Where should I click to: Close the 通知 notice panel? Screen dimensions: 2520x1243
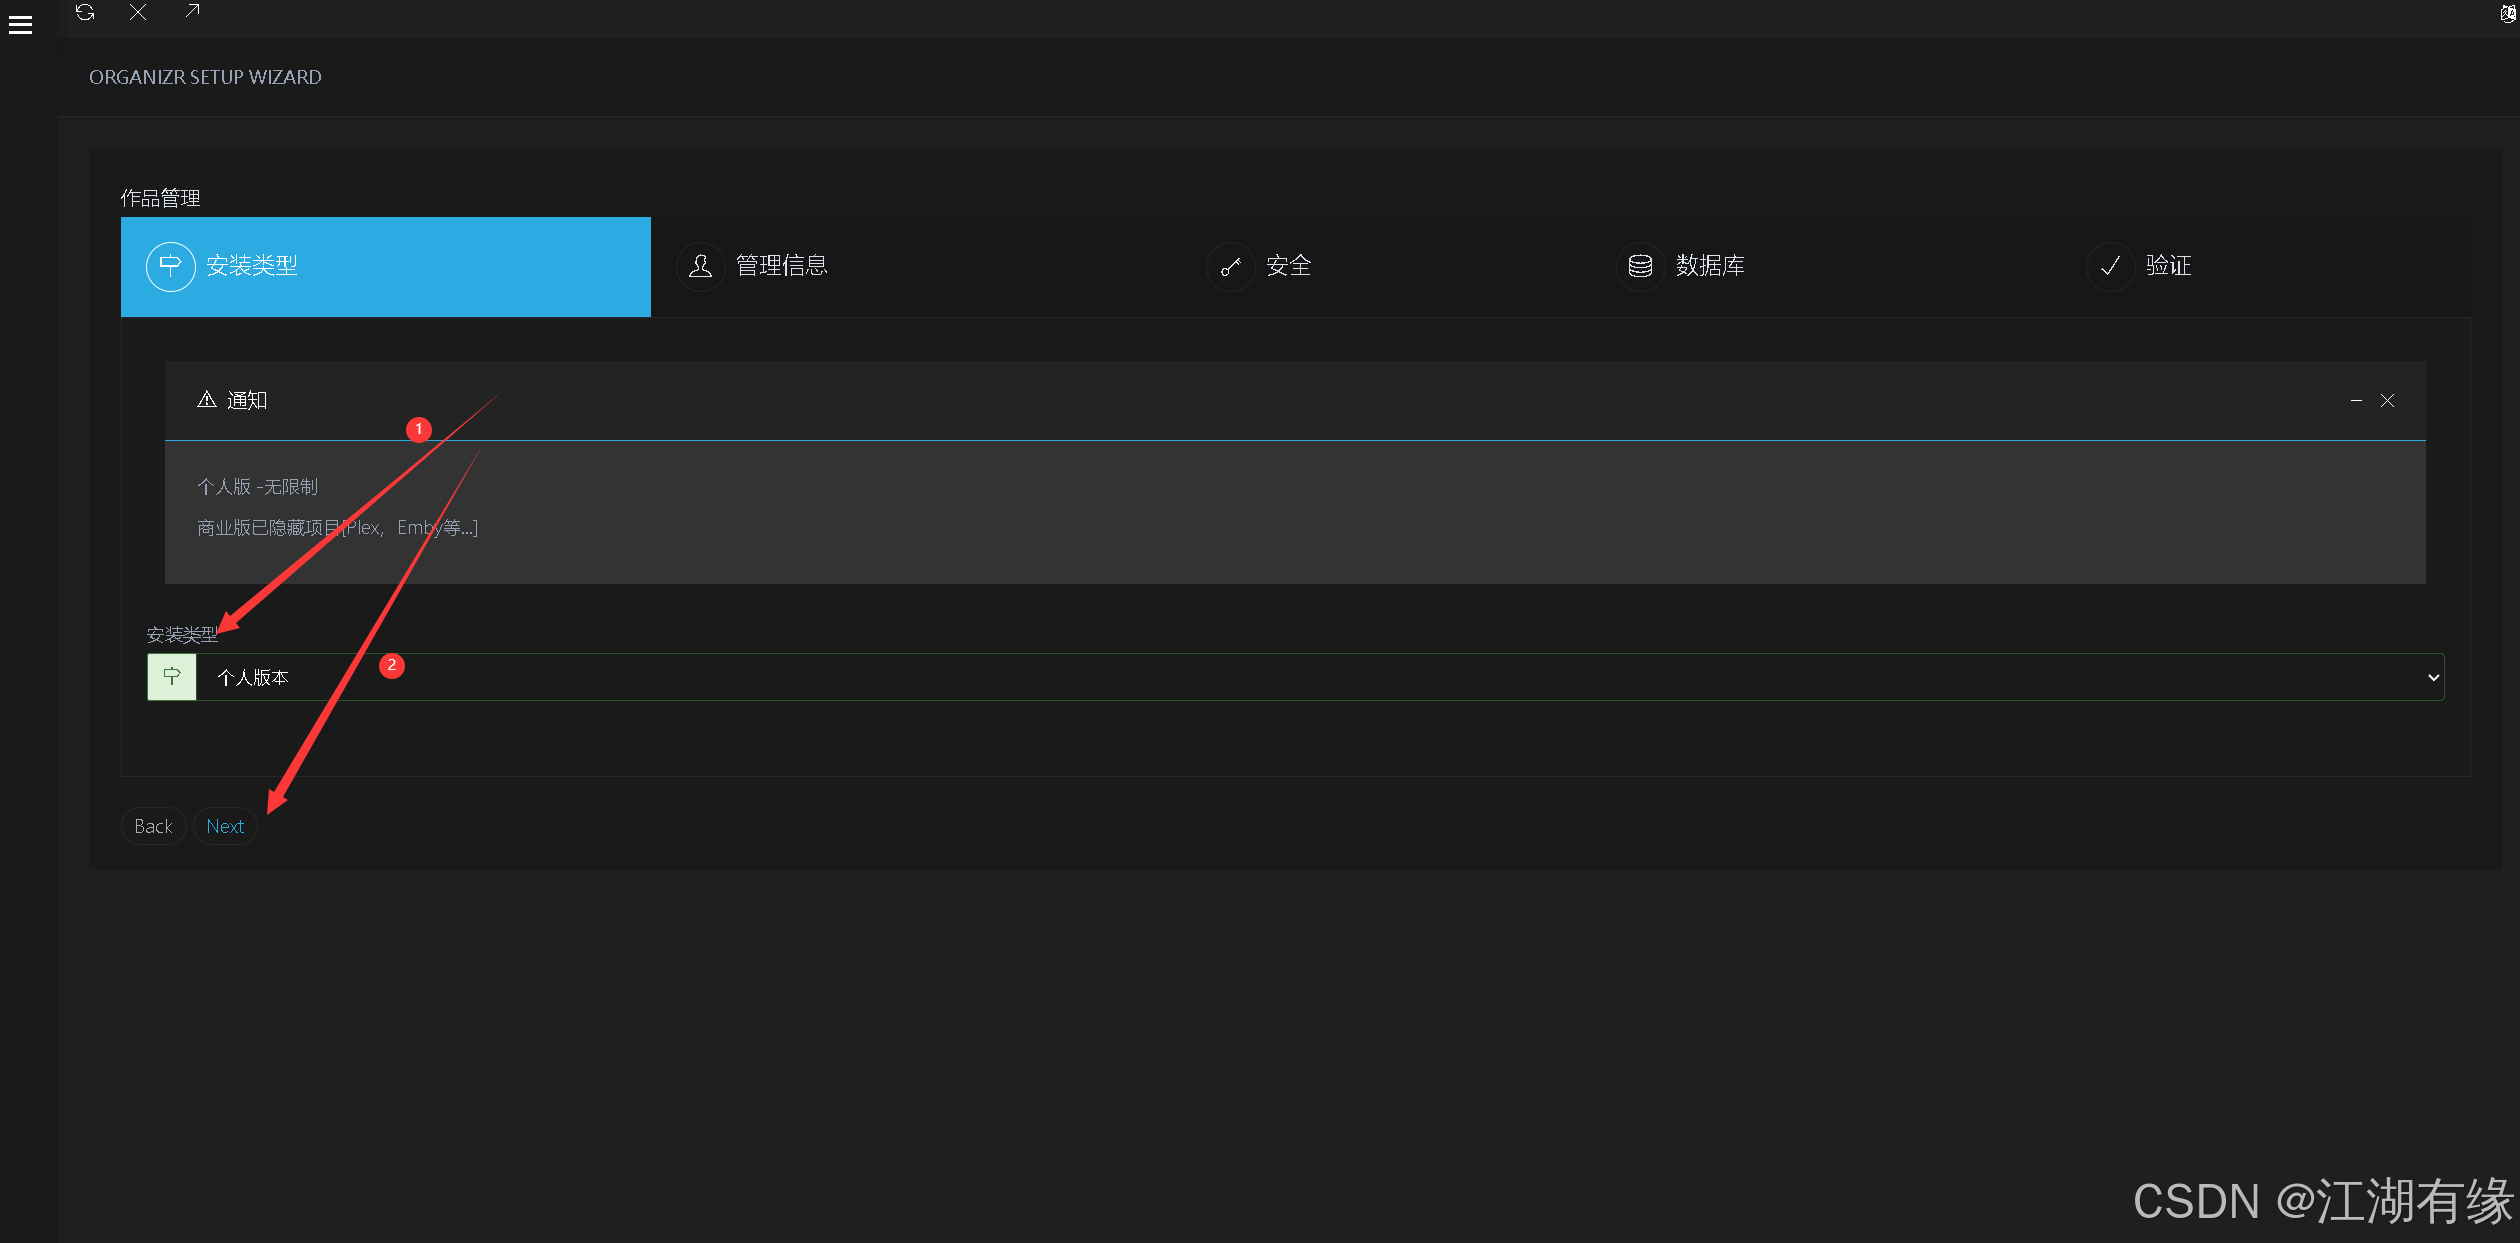tap(2387, 400)
